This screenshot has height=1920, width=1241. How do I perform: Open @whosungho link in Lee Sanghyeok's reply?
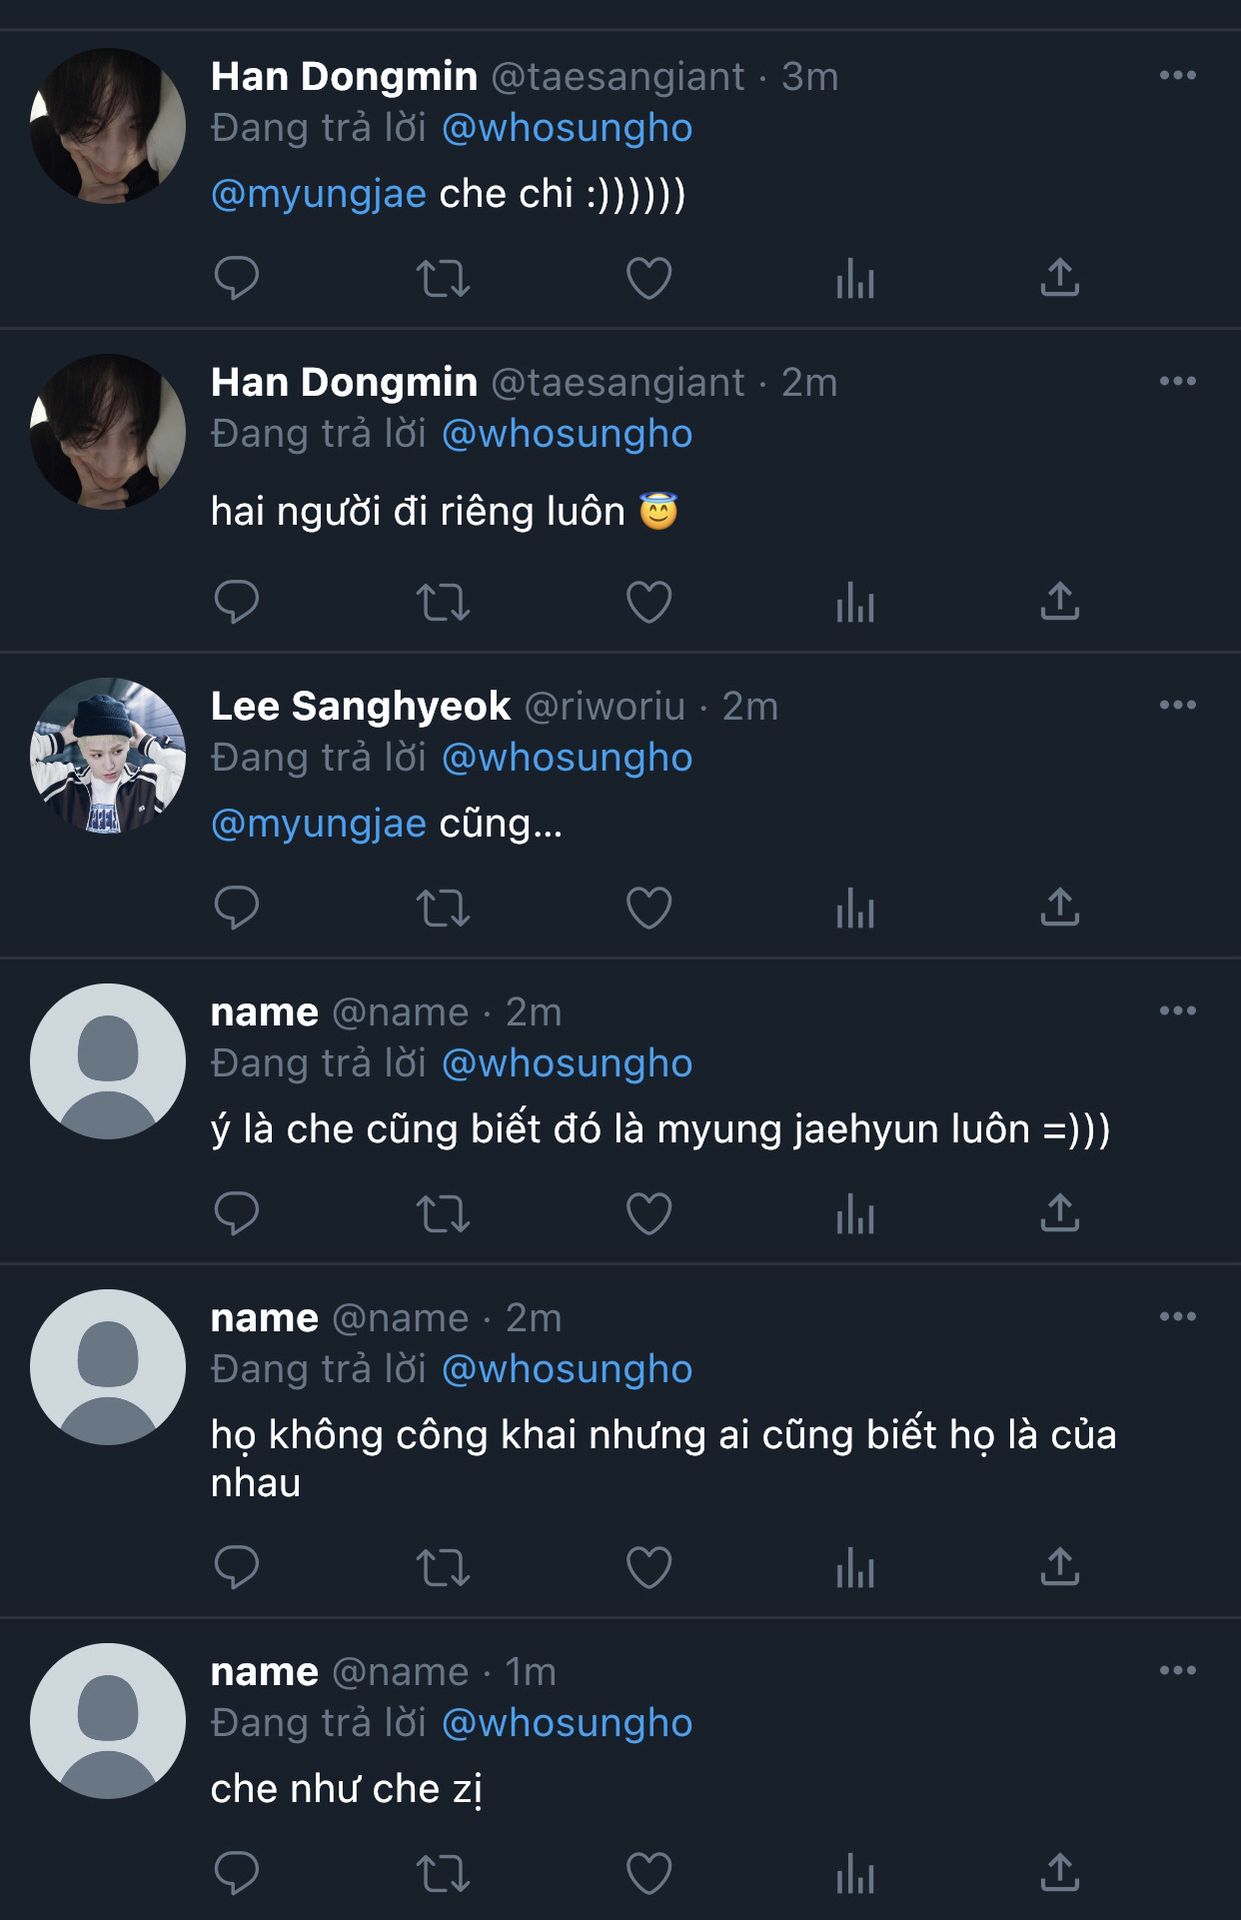click(567, 758)
